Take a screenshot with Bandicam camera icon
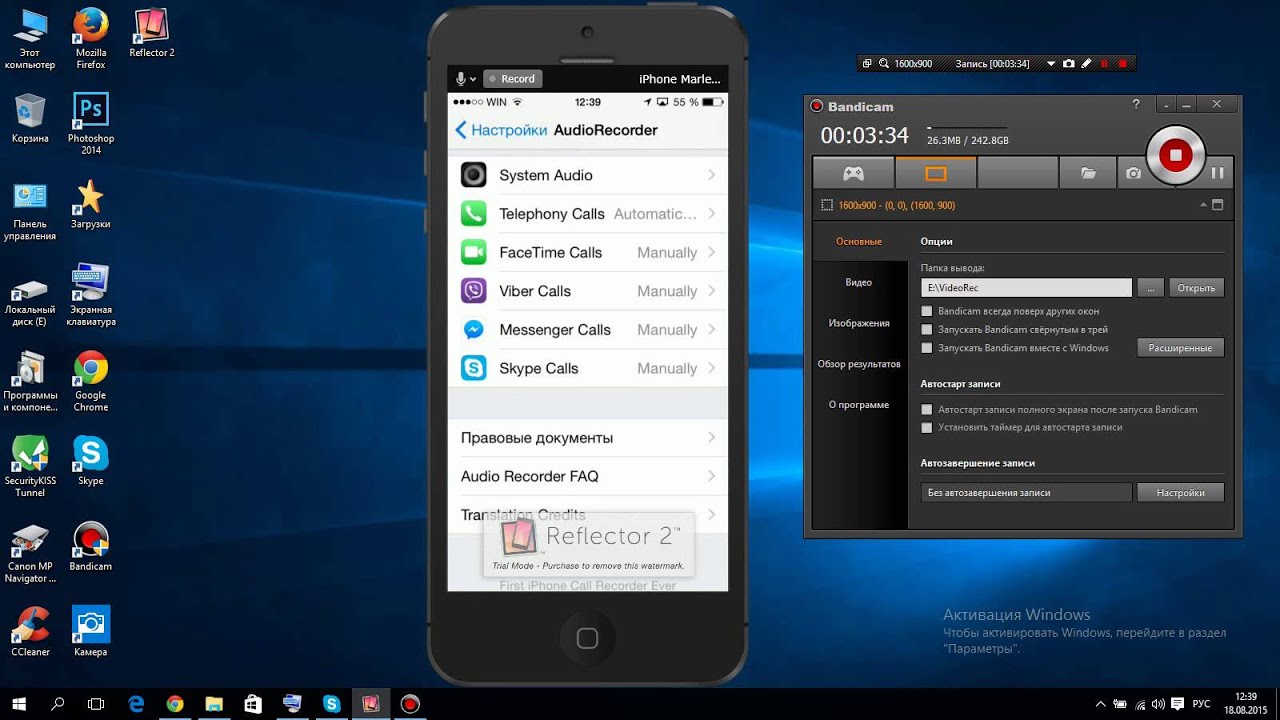Screen dimensions: 1280x720 click(1133, 173)
